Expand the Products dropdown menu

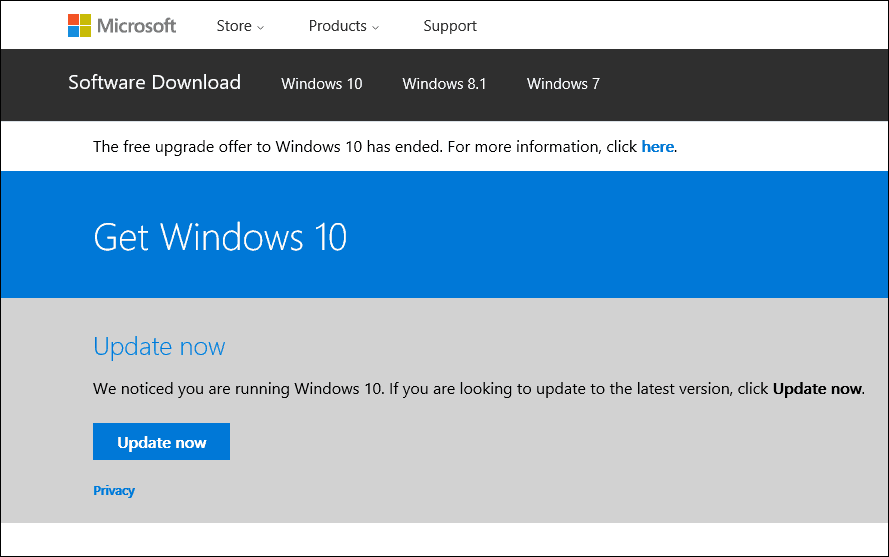click(x=344, y=26)
